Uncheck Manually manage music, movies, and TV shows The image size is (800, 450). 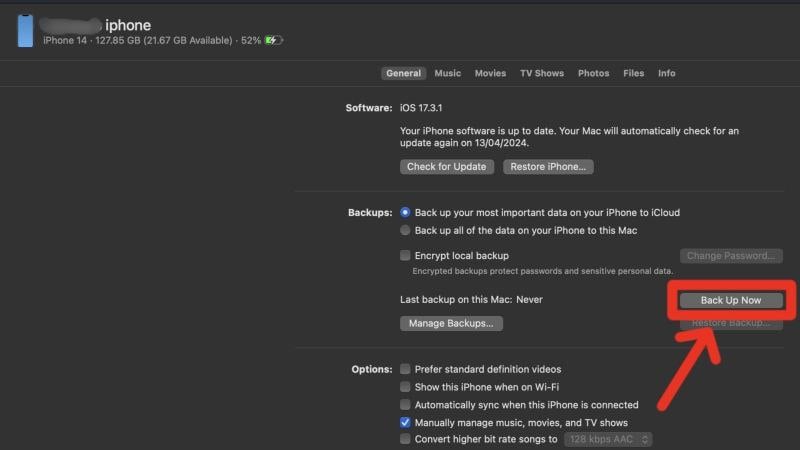click(x=405, y=422)
